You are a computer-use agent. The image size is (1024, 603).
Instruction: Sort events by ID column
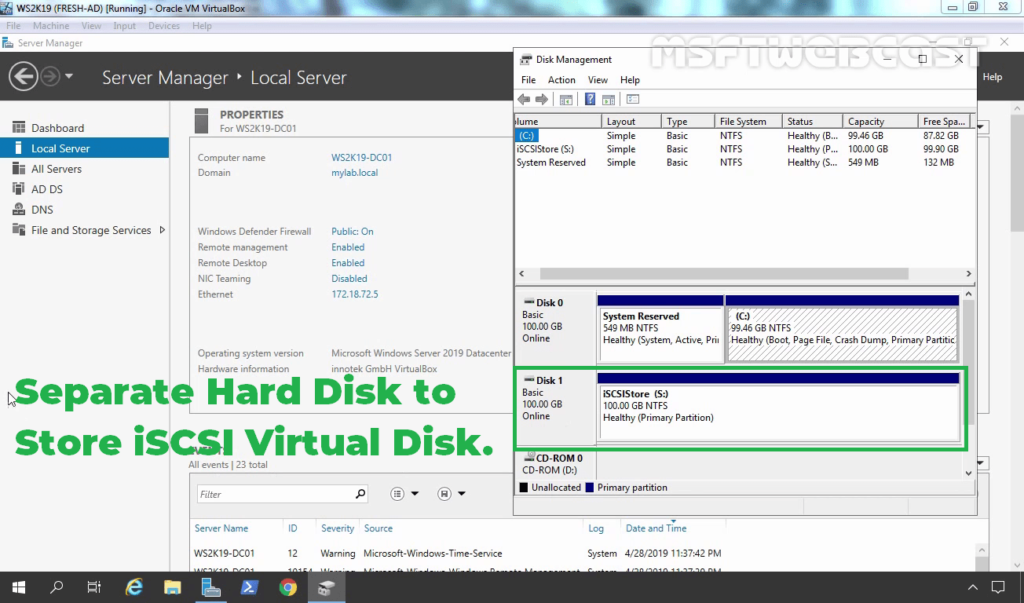[293, 528]
